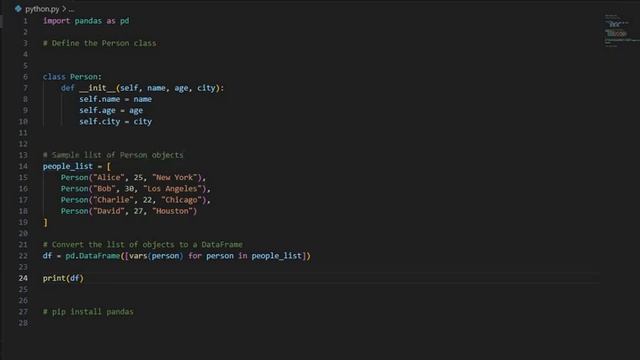The height and width of the screenshot is (360, 640).
Task: Click line number 6 in gutter
Action: (x=25, y=77)
